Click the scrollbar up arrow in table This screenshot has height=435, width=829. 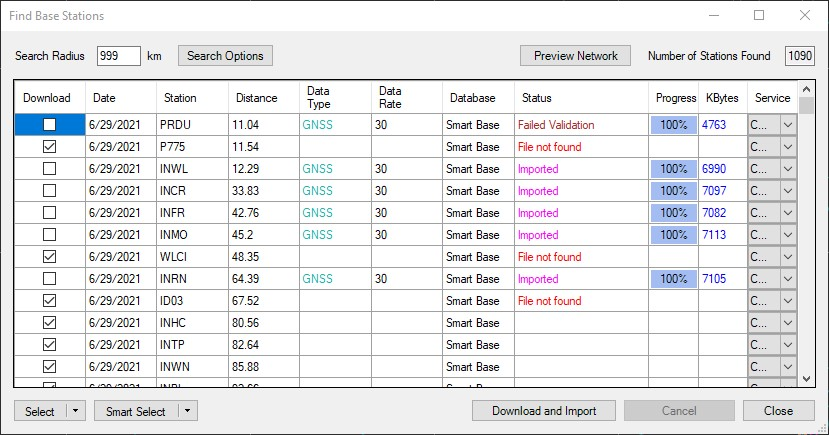807,90
